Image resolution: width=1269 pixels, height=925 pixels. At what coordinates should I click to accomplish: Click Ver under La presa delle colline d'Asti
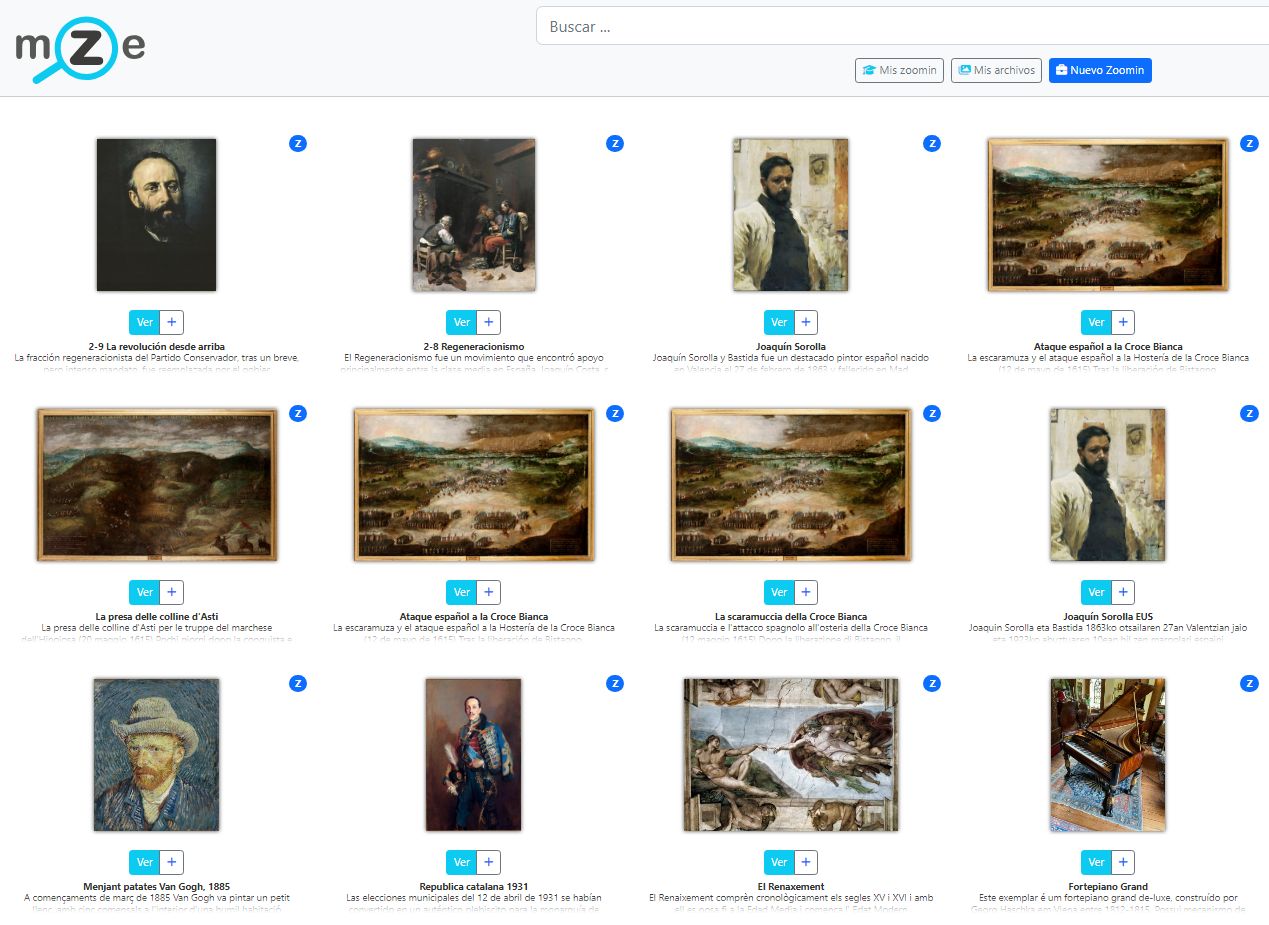[x=144, y=592]
